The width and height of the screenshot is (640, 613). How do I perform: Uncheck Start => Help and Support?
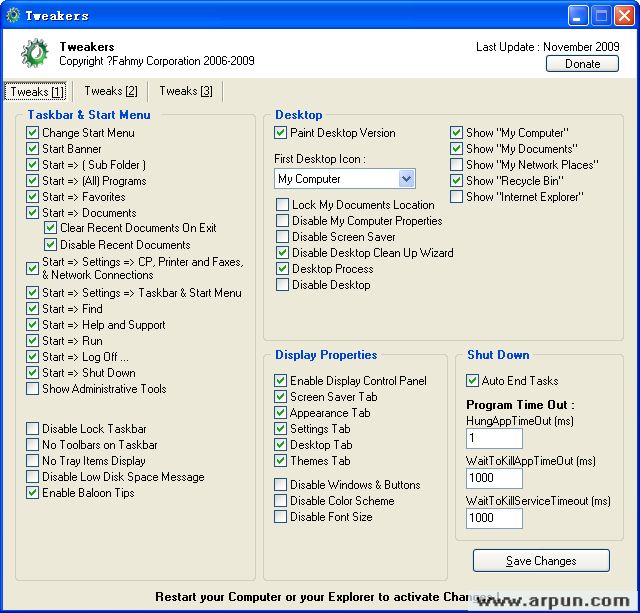click(x=32, y=325)
